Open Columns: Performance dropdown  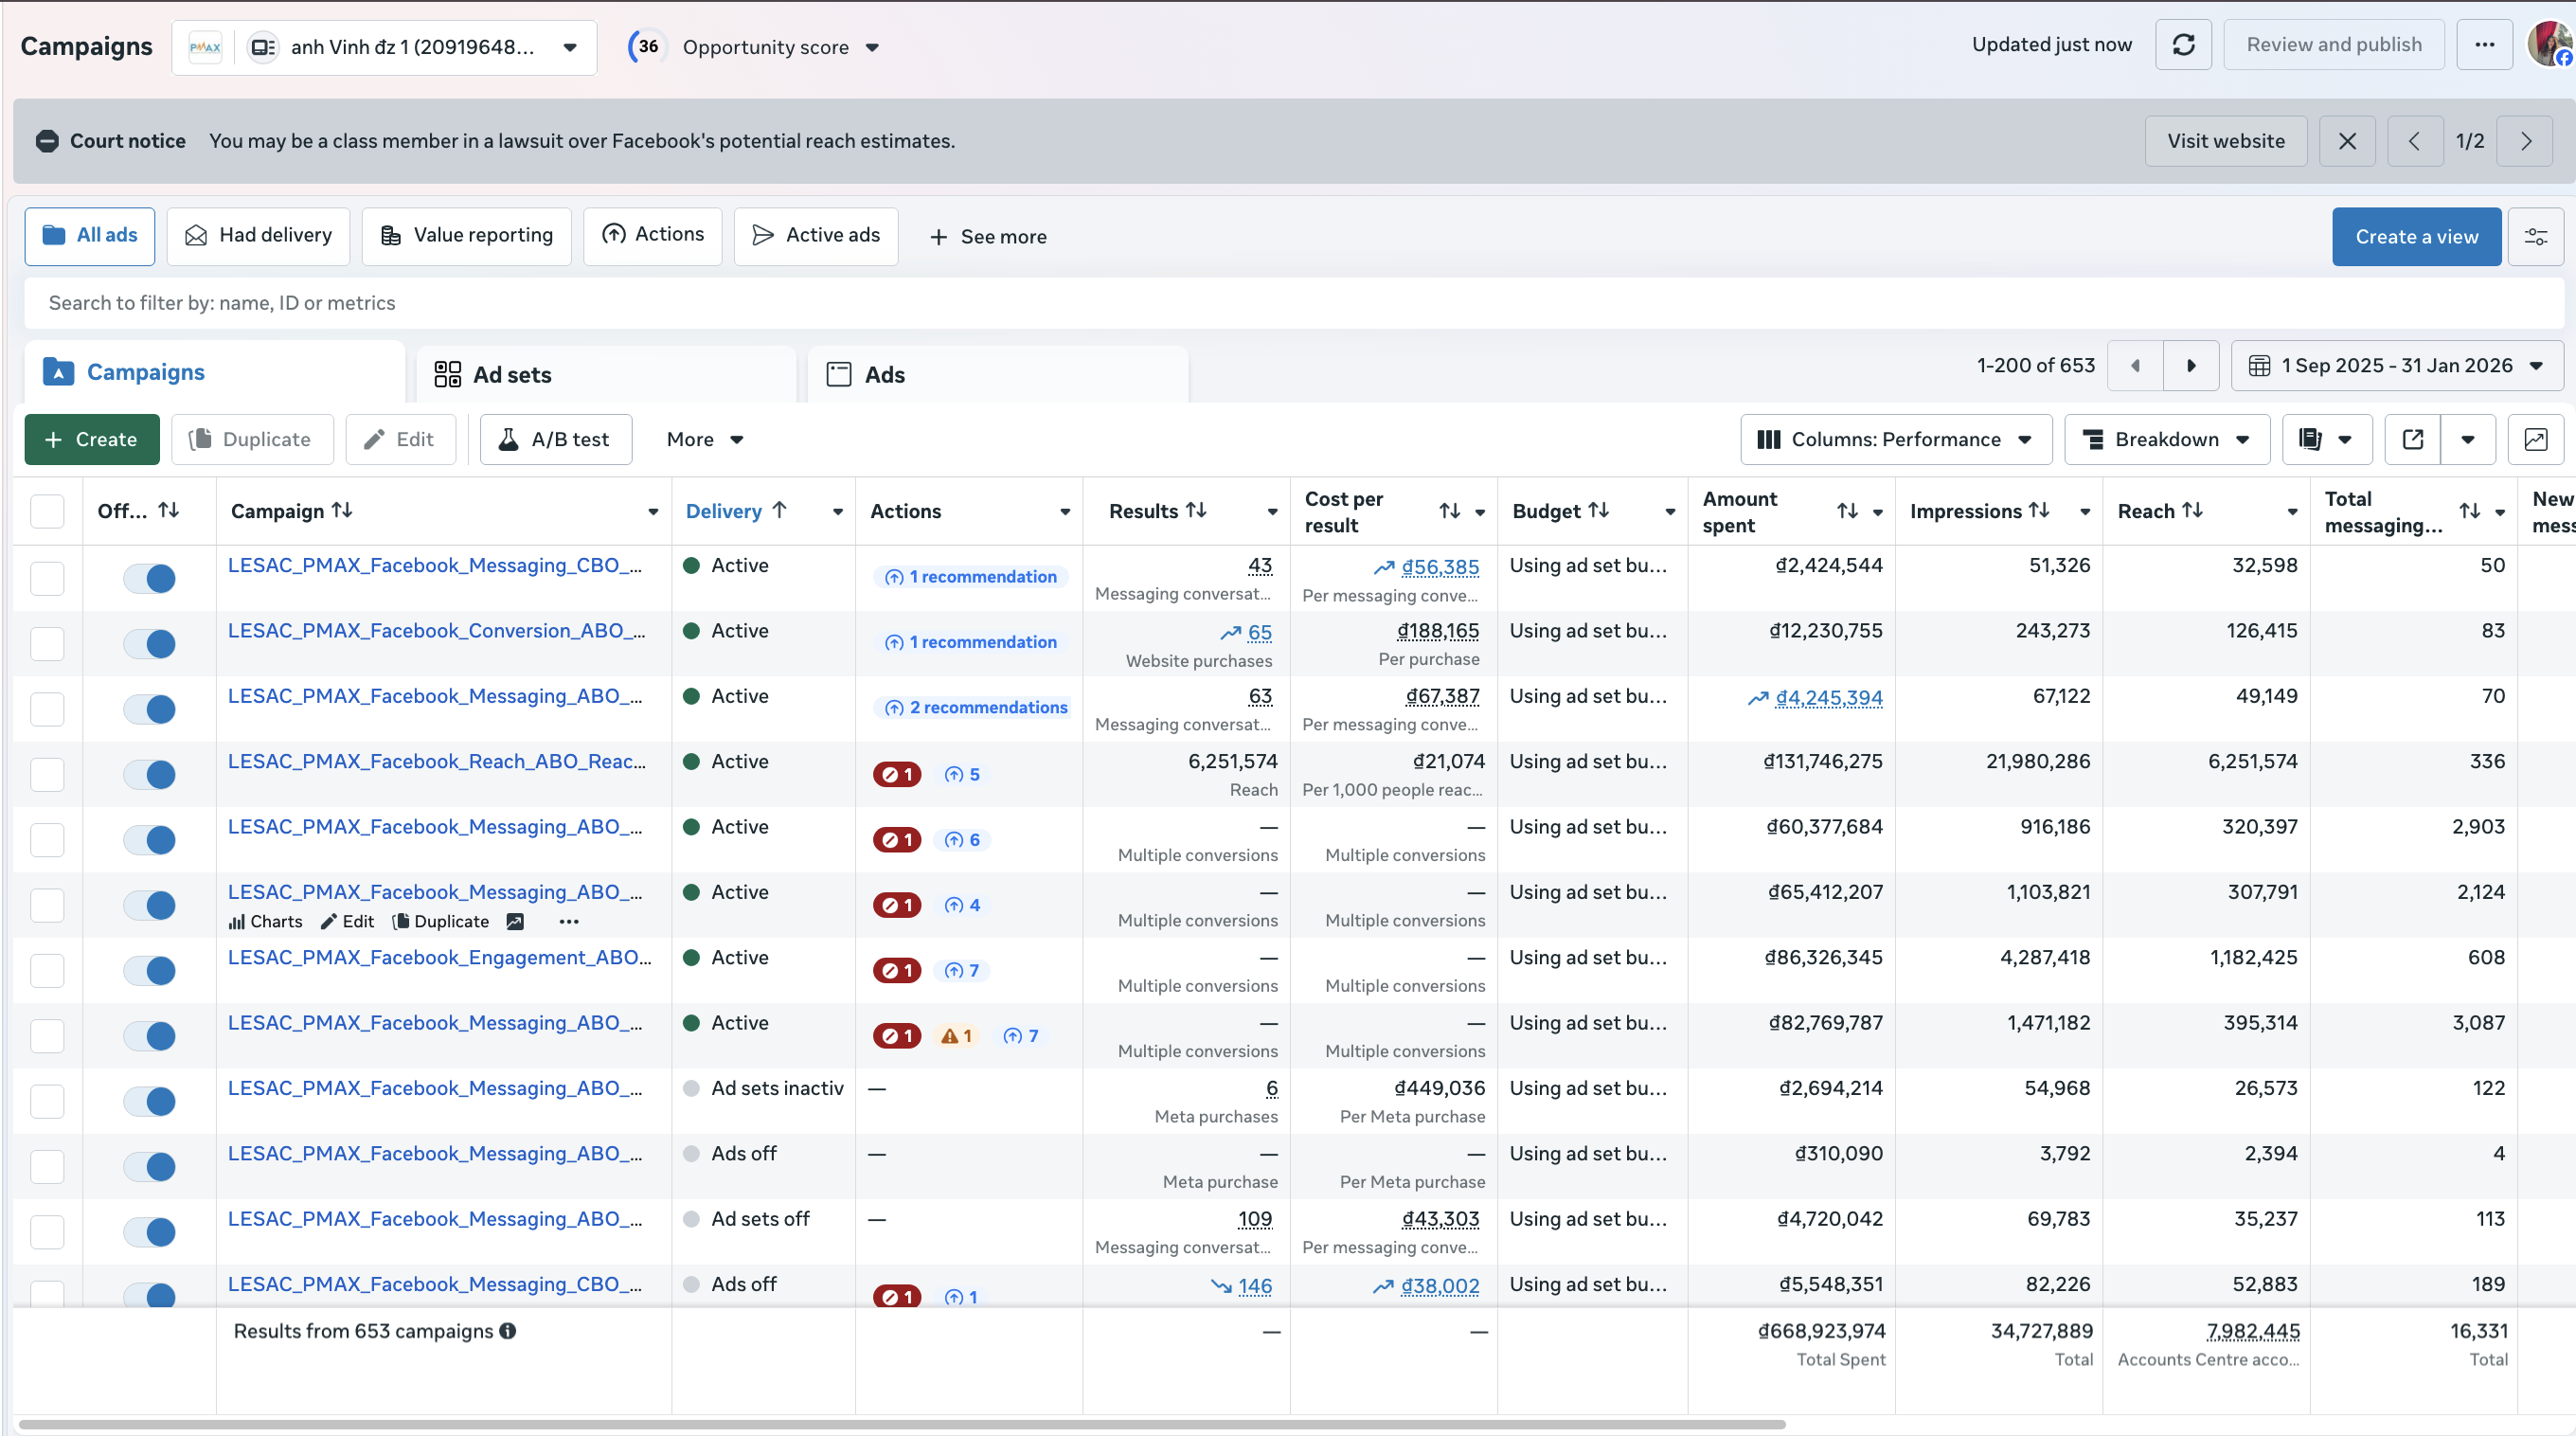[x=1895, y=440]
